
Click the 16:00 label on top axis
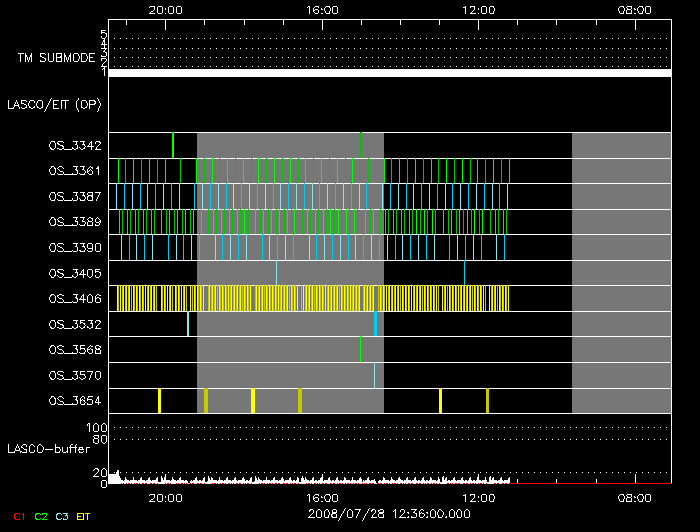pyautogui.click(x=322, y=10)
